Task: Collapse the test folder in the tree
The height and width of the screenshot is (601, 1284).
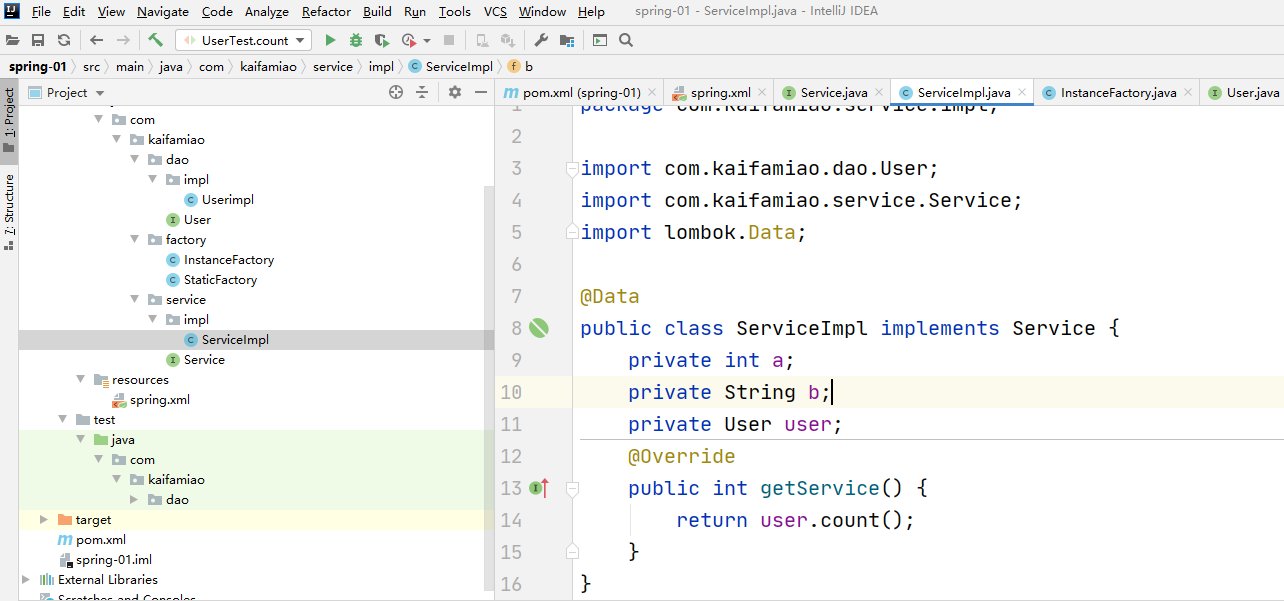Action: tap(63, 420)
